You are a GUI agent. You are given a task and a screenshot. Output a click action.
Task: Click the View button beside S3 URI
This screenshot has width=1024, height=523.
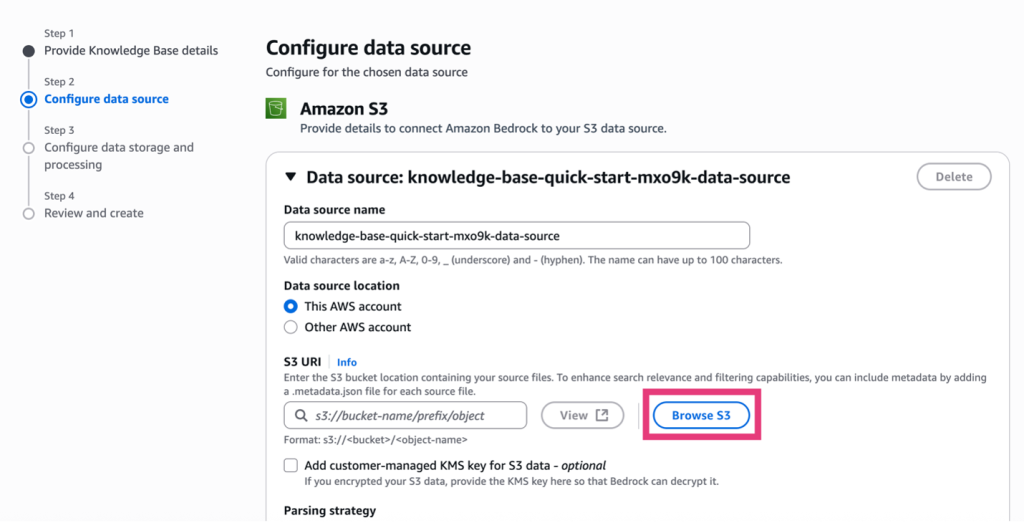[x=582, y=415]
